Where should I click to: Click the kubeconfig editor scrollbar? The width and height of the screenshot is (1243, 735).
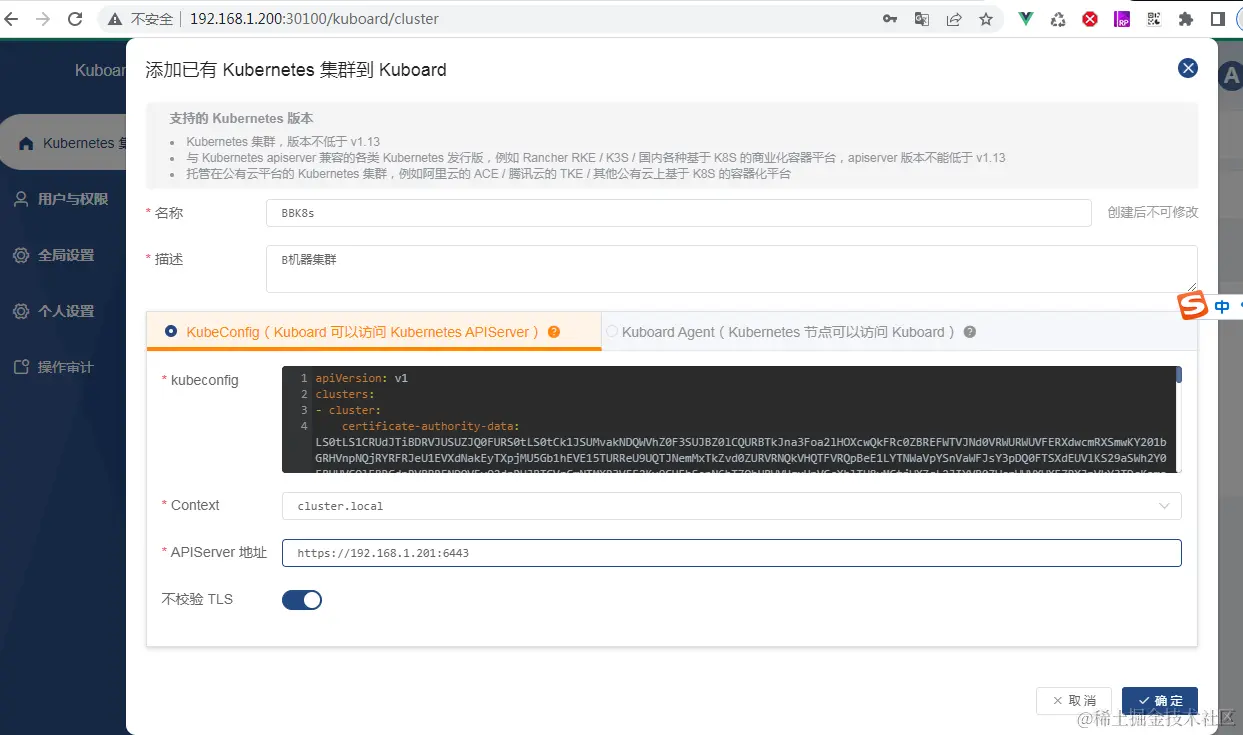click(1179, 375)
